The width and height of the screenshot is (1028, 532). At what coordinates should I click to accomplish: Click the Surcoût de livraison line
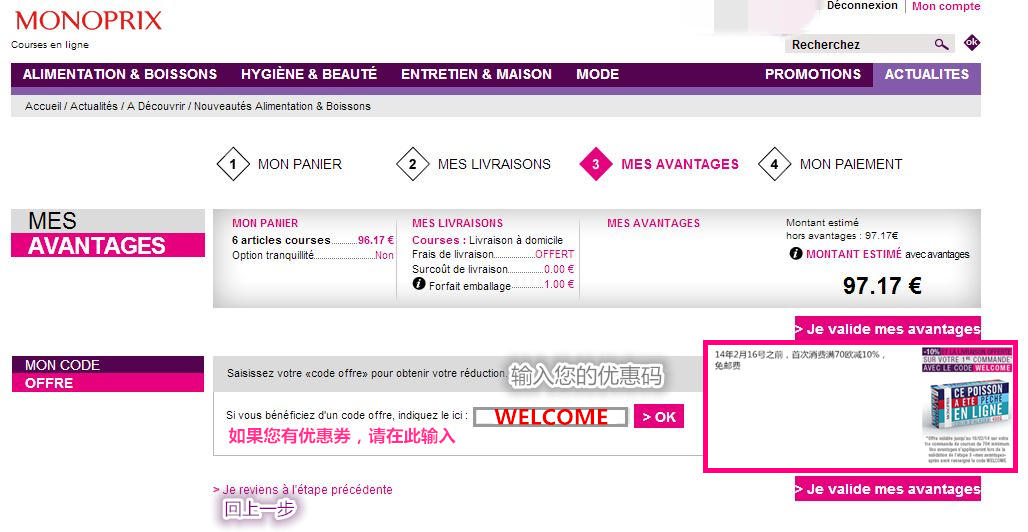(493, 269)
